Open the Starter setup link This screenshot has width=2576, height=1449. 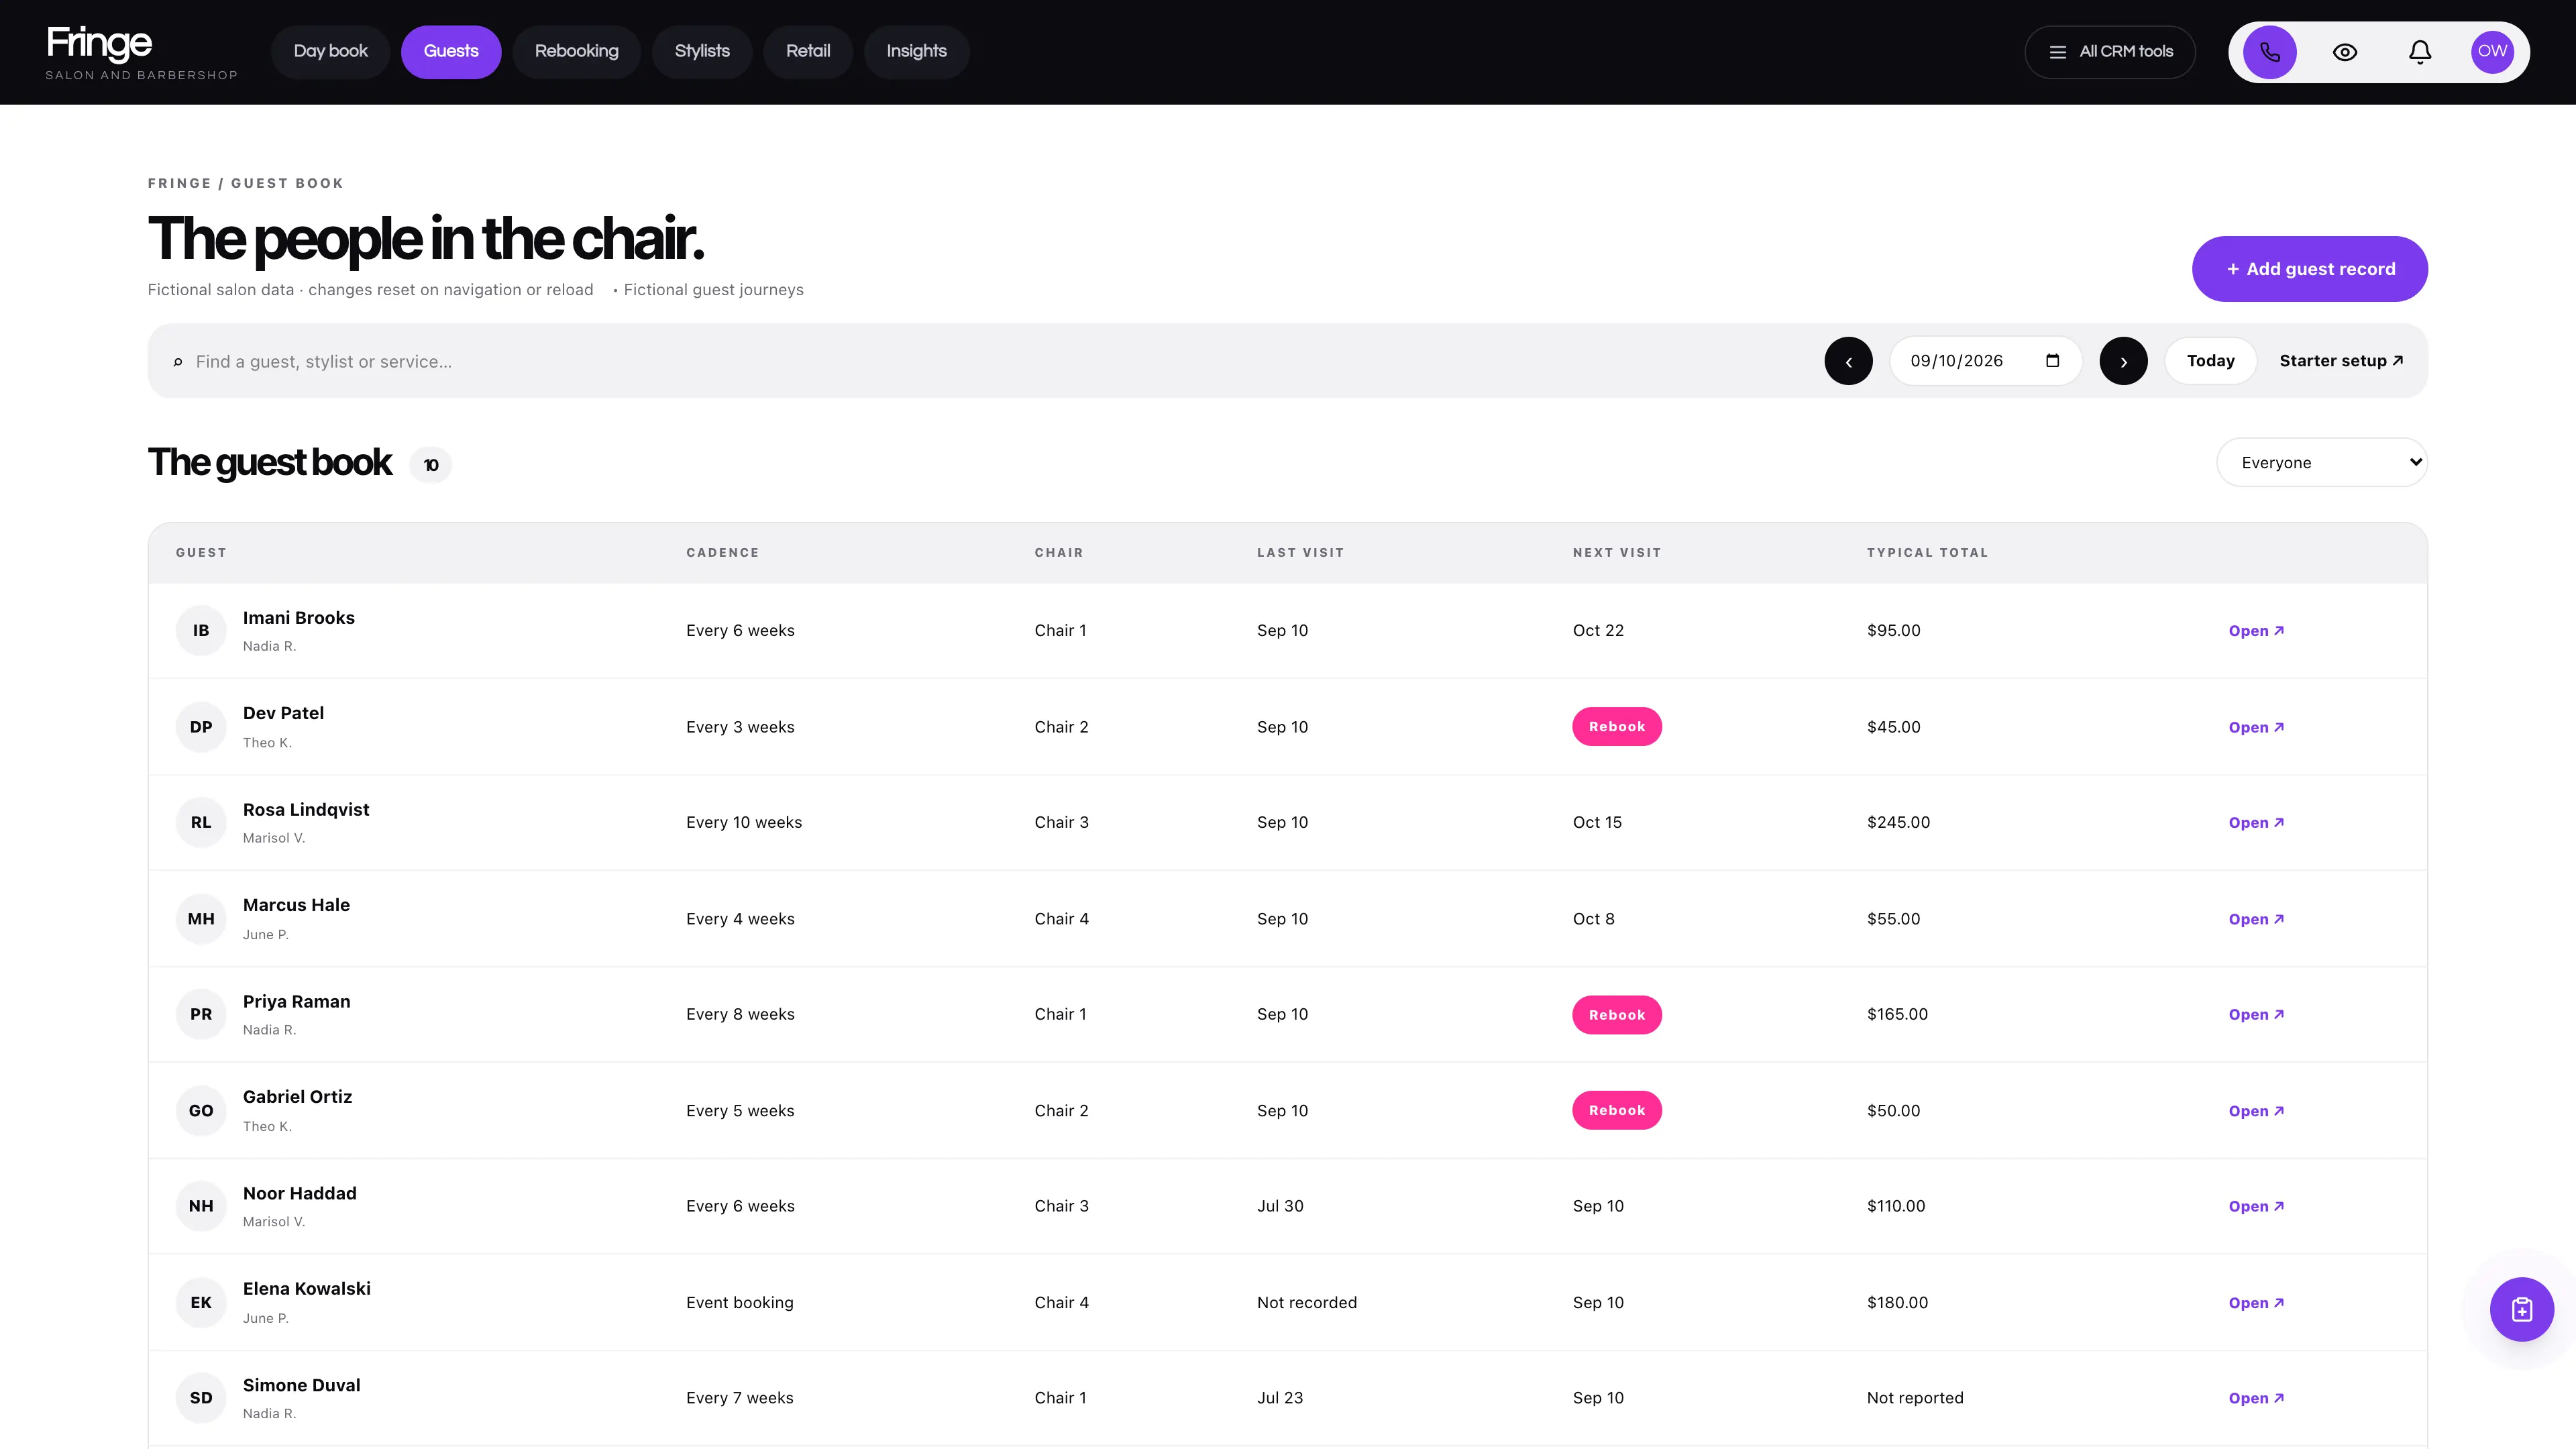click(2340, 361)
